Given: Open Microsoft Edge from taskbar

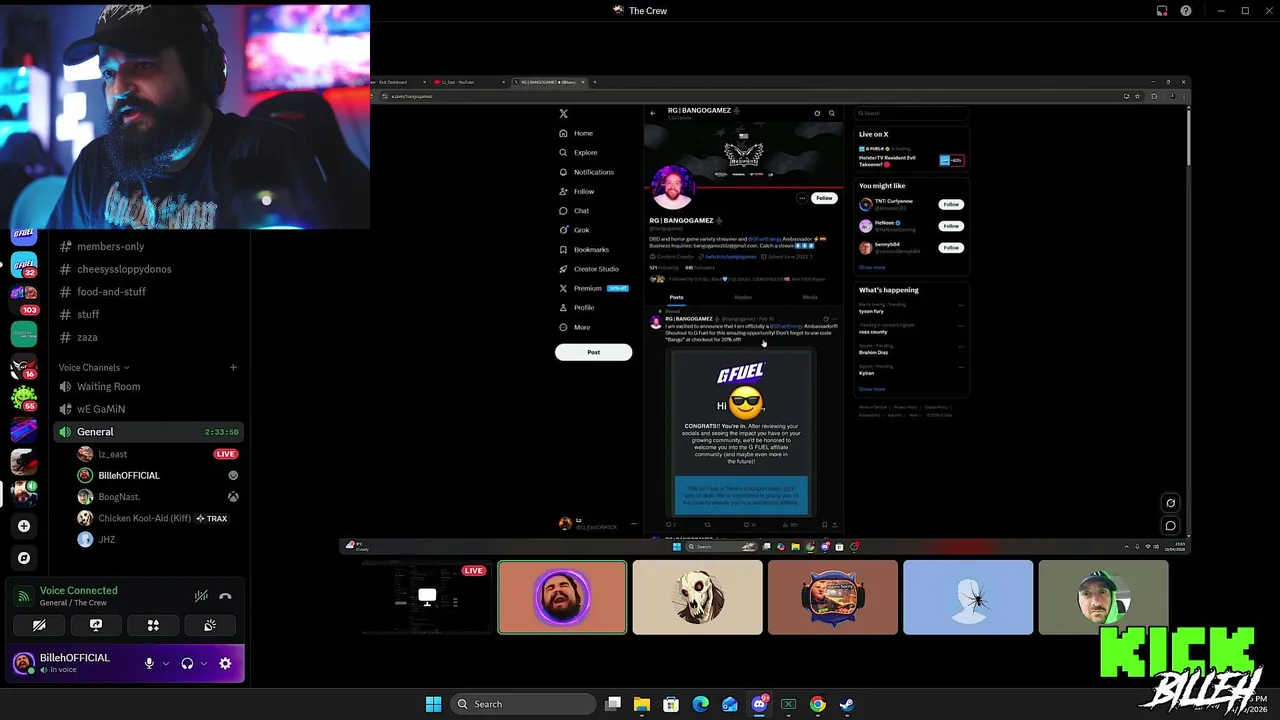Looking at the screenshot, I should [x=700, y=704].
